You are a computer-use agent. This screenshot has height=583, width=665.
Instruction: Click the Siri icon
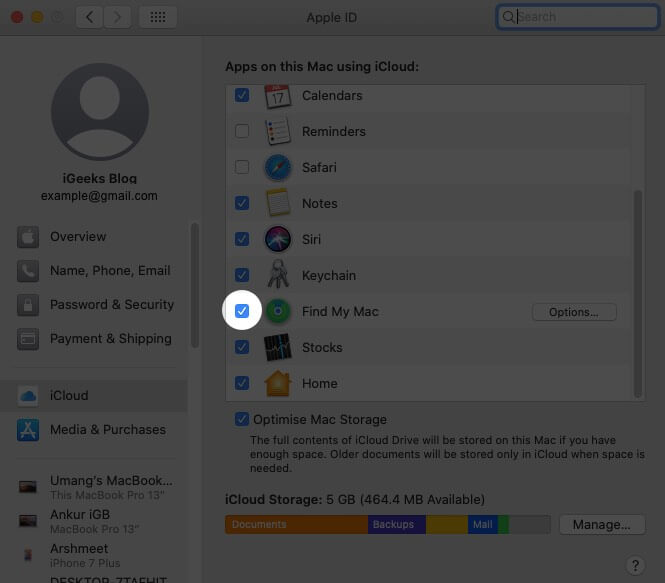tap(278, 239)
